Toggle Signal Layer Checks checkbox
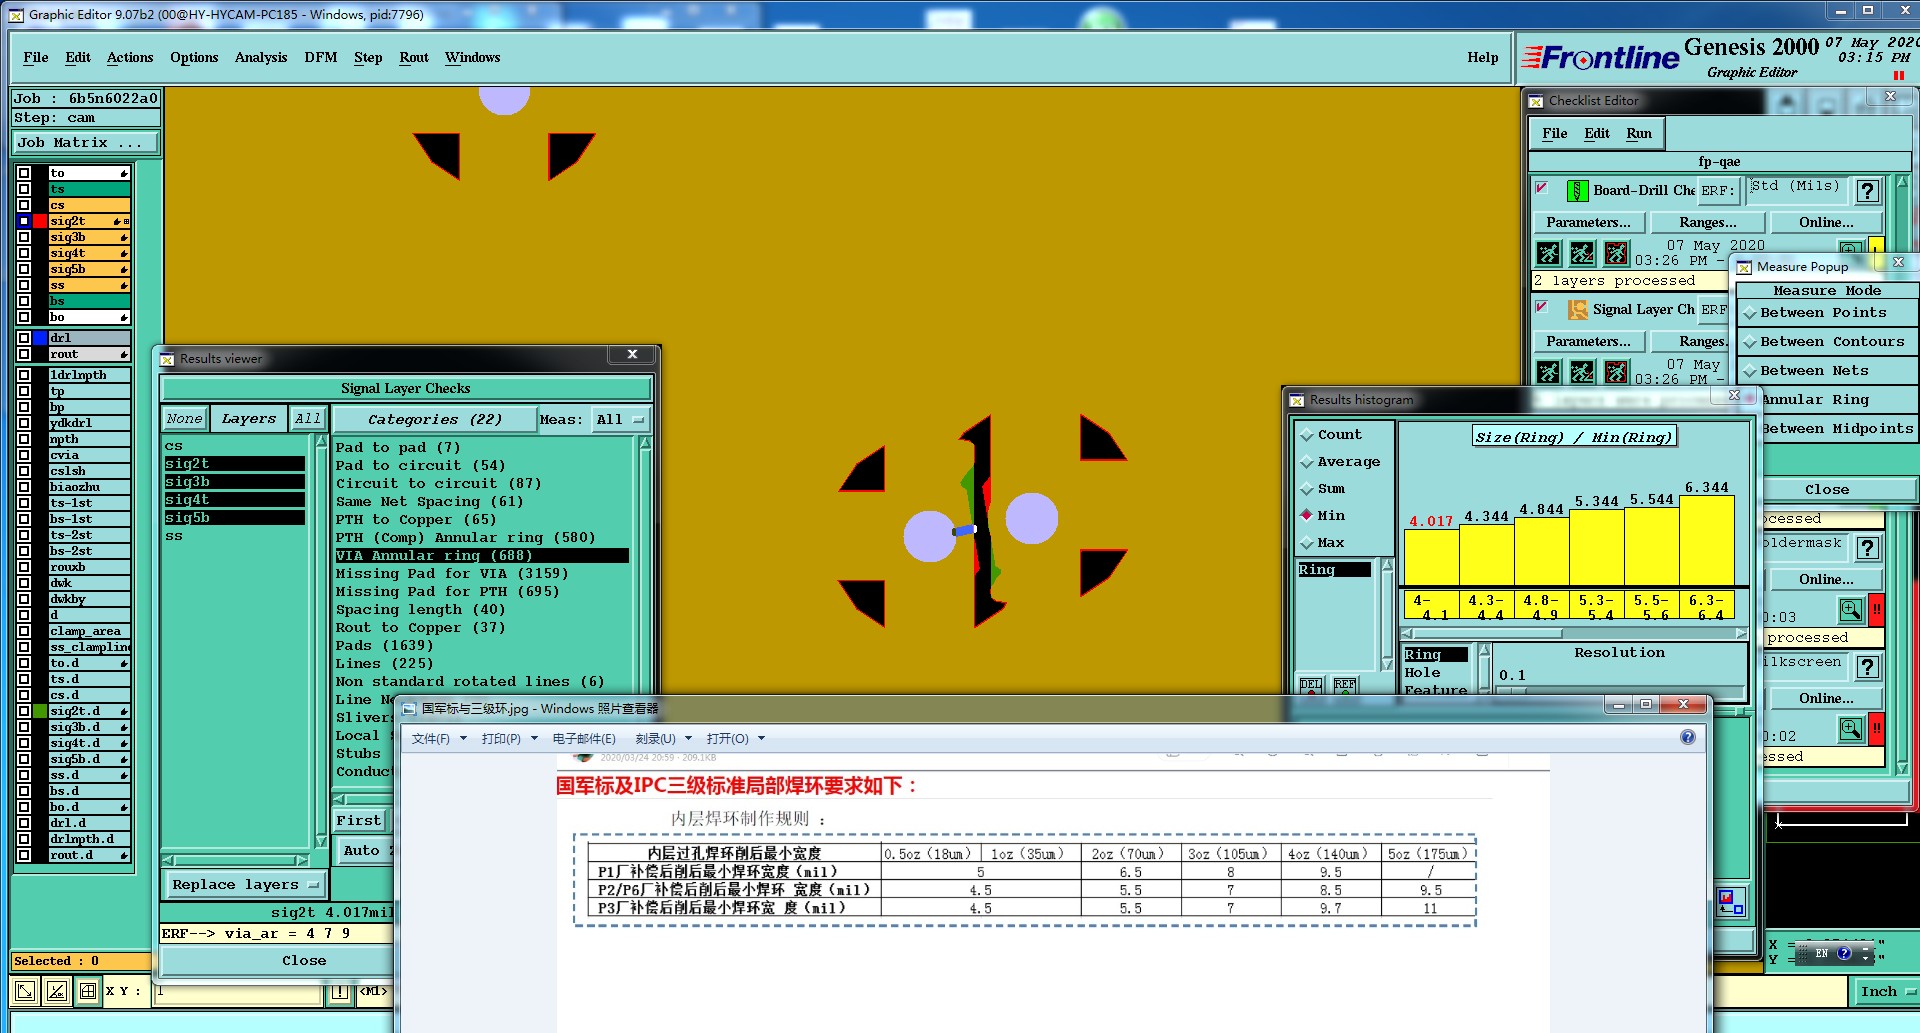Screen dimensions: 1920x1033 coord(1542,307)
